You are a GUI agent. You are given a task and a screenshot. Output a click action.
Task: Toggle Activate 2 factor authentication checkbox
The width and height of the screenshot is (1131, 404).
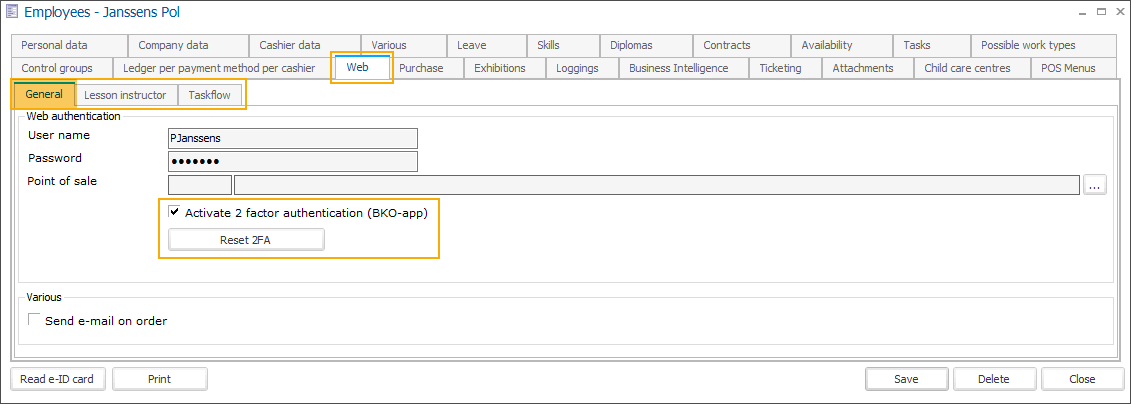(x=175, y=213)
